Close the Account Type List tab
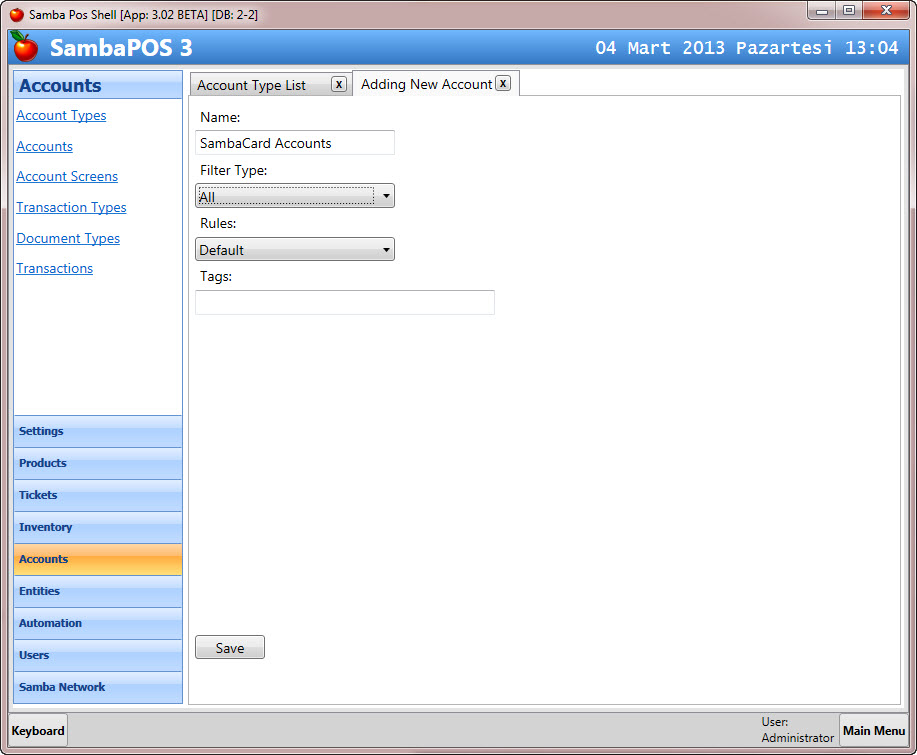This screenshot has height=755, width=917. 339,84
